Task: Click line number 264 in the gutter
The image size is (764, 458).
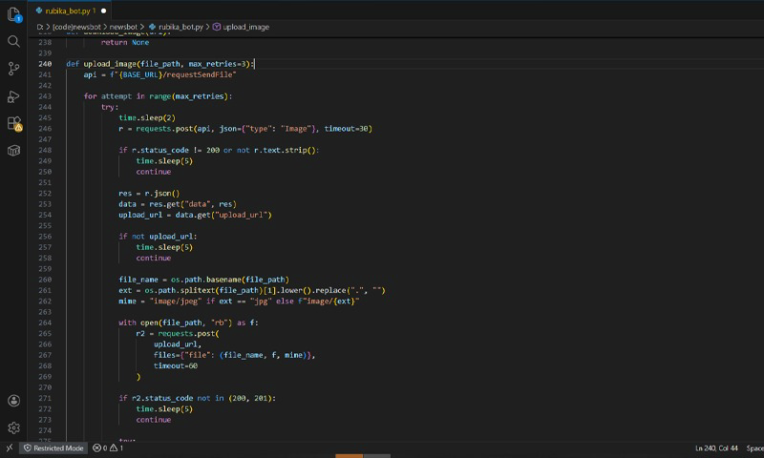Action: [x=45, y=323]
